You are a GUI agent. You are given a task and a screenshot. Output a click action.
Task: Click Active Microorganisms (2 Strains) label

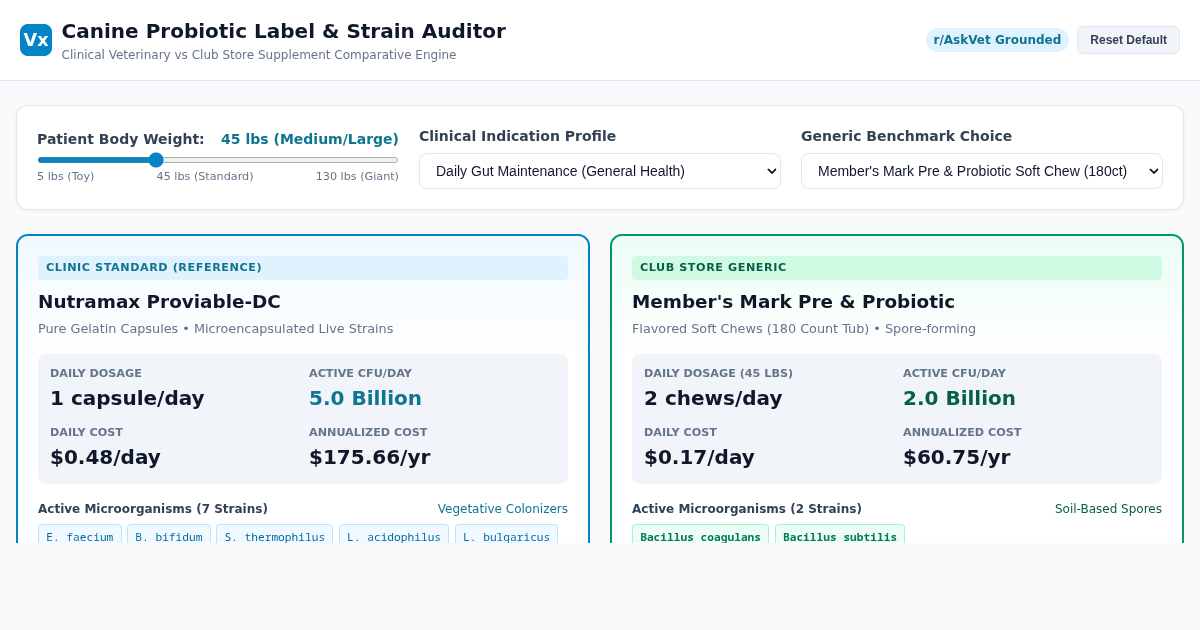click(747, 509)
